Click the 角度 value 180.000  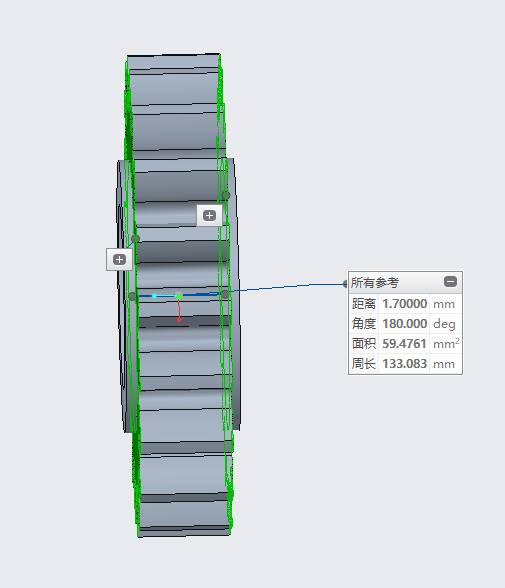click(404, 324)
